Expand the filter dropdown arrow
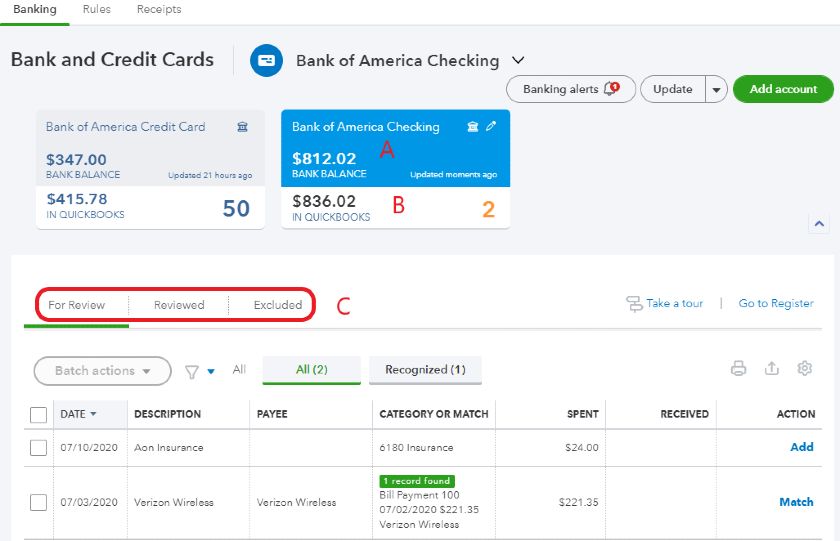Screen dimensions: 840x541 pyautogui.click(x=211, y=371)
